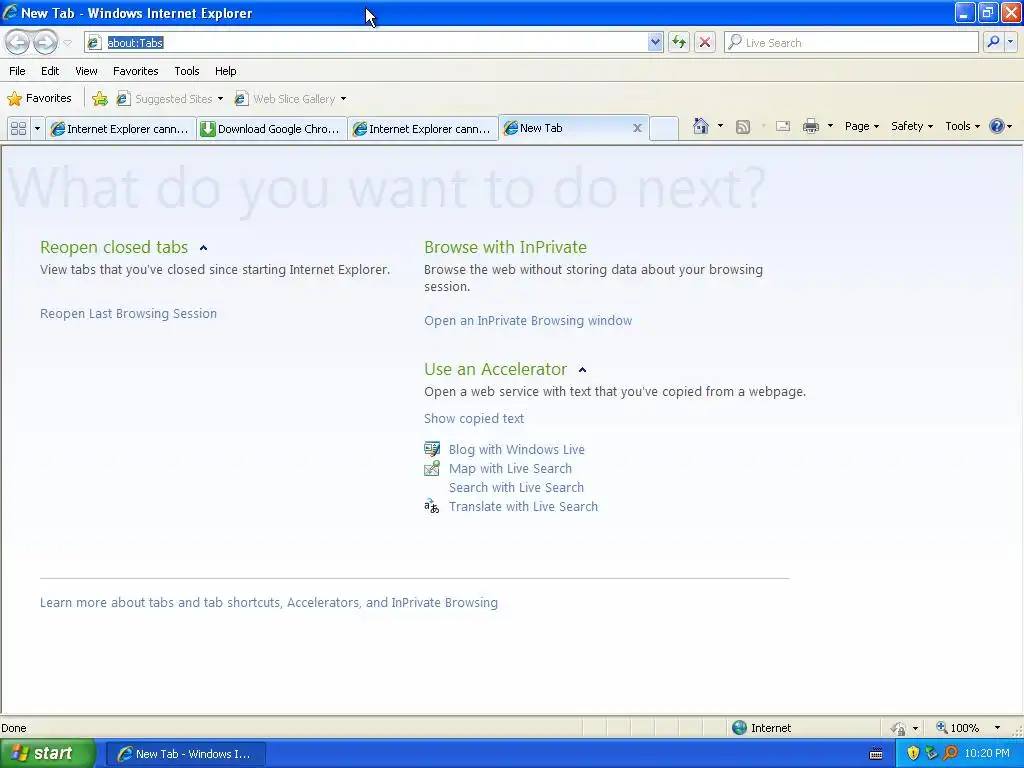This screenshot has width=1024, height=768.
Task: Open the View menu
Action: [x=86, y=71]
